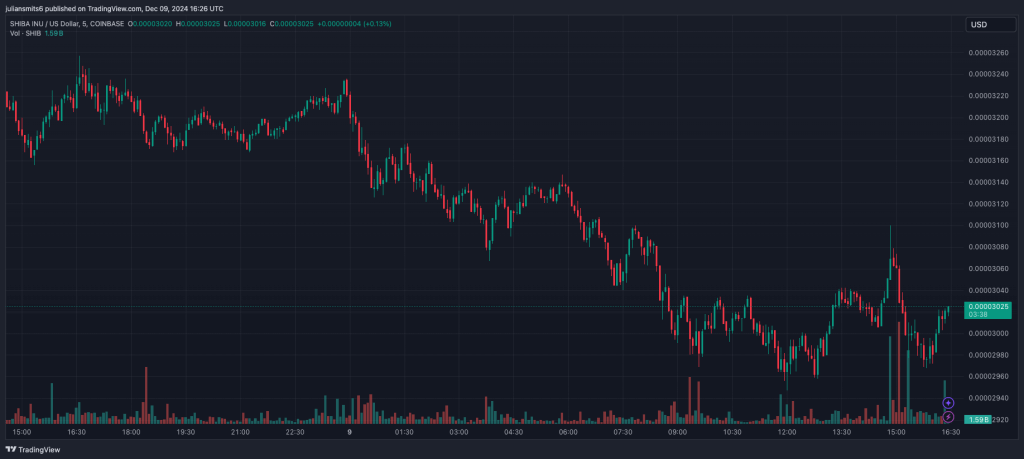Viewport: 1024px width, 459px height.
Task: Click the 0.00002940 price axis label
Action: pyautogui.click(x=989, y=398)
